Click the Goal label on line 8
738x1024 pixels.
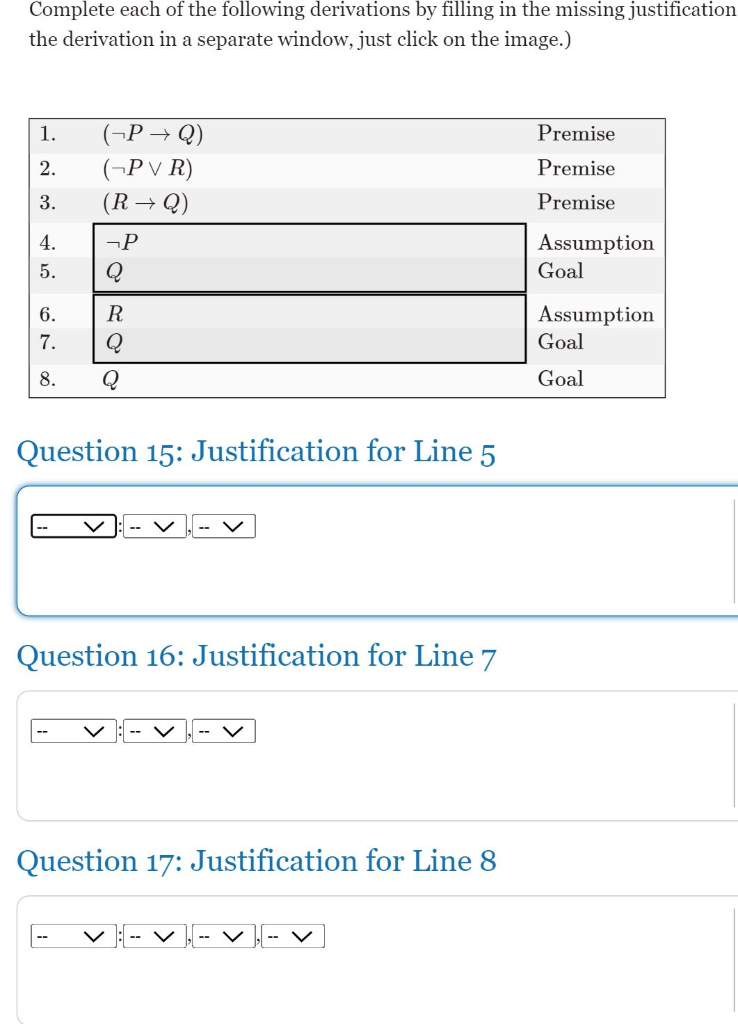coord(562,378)
